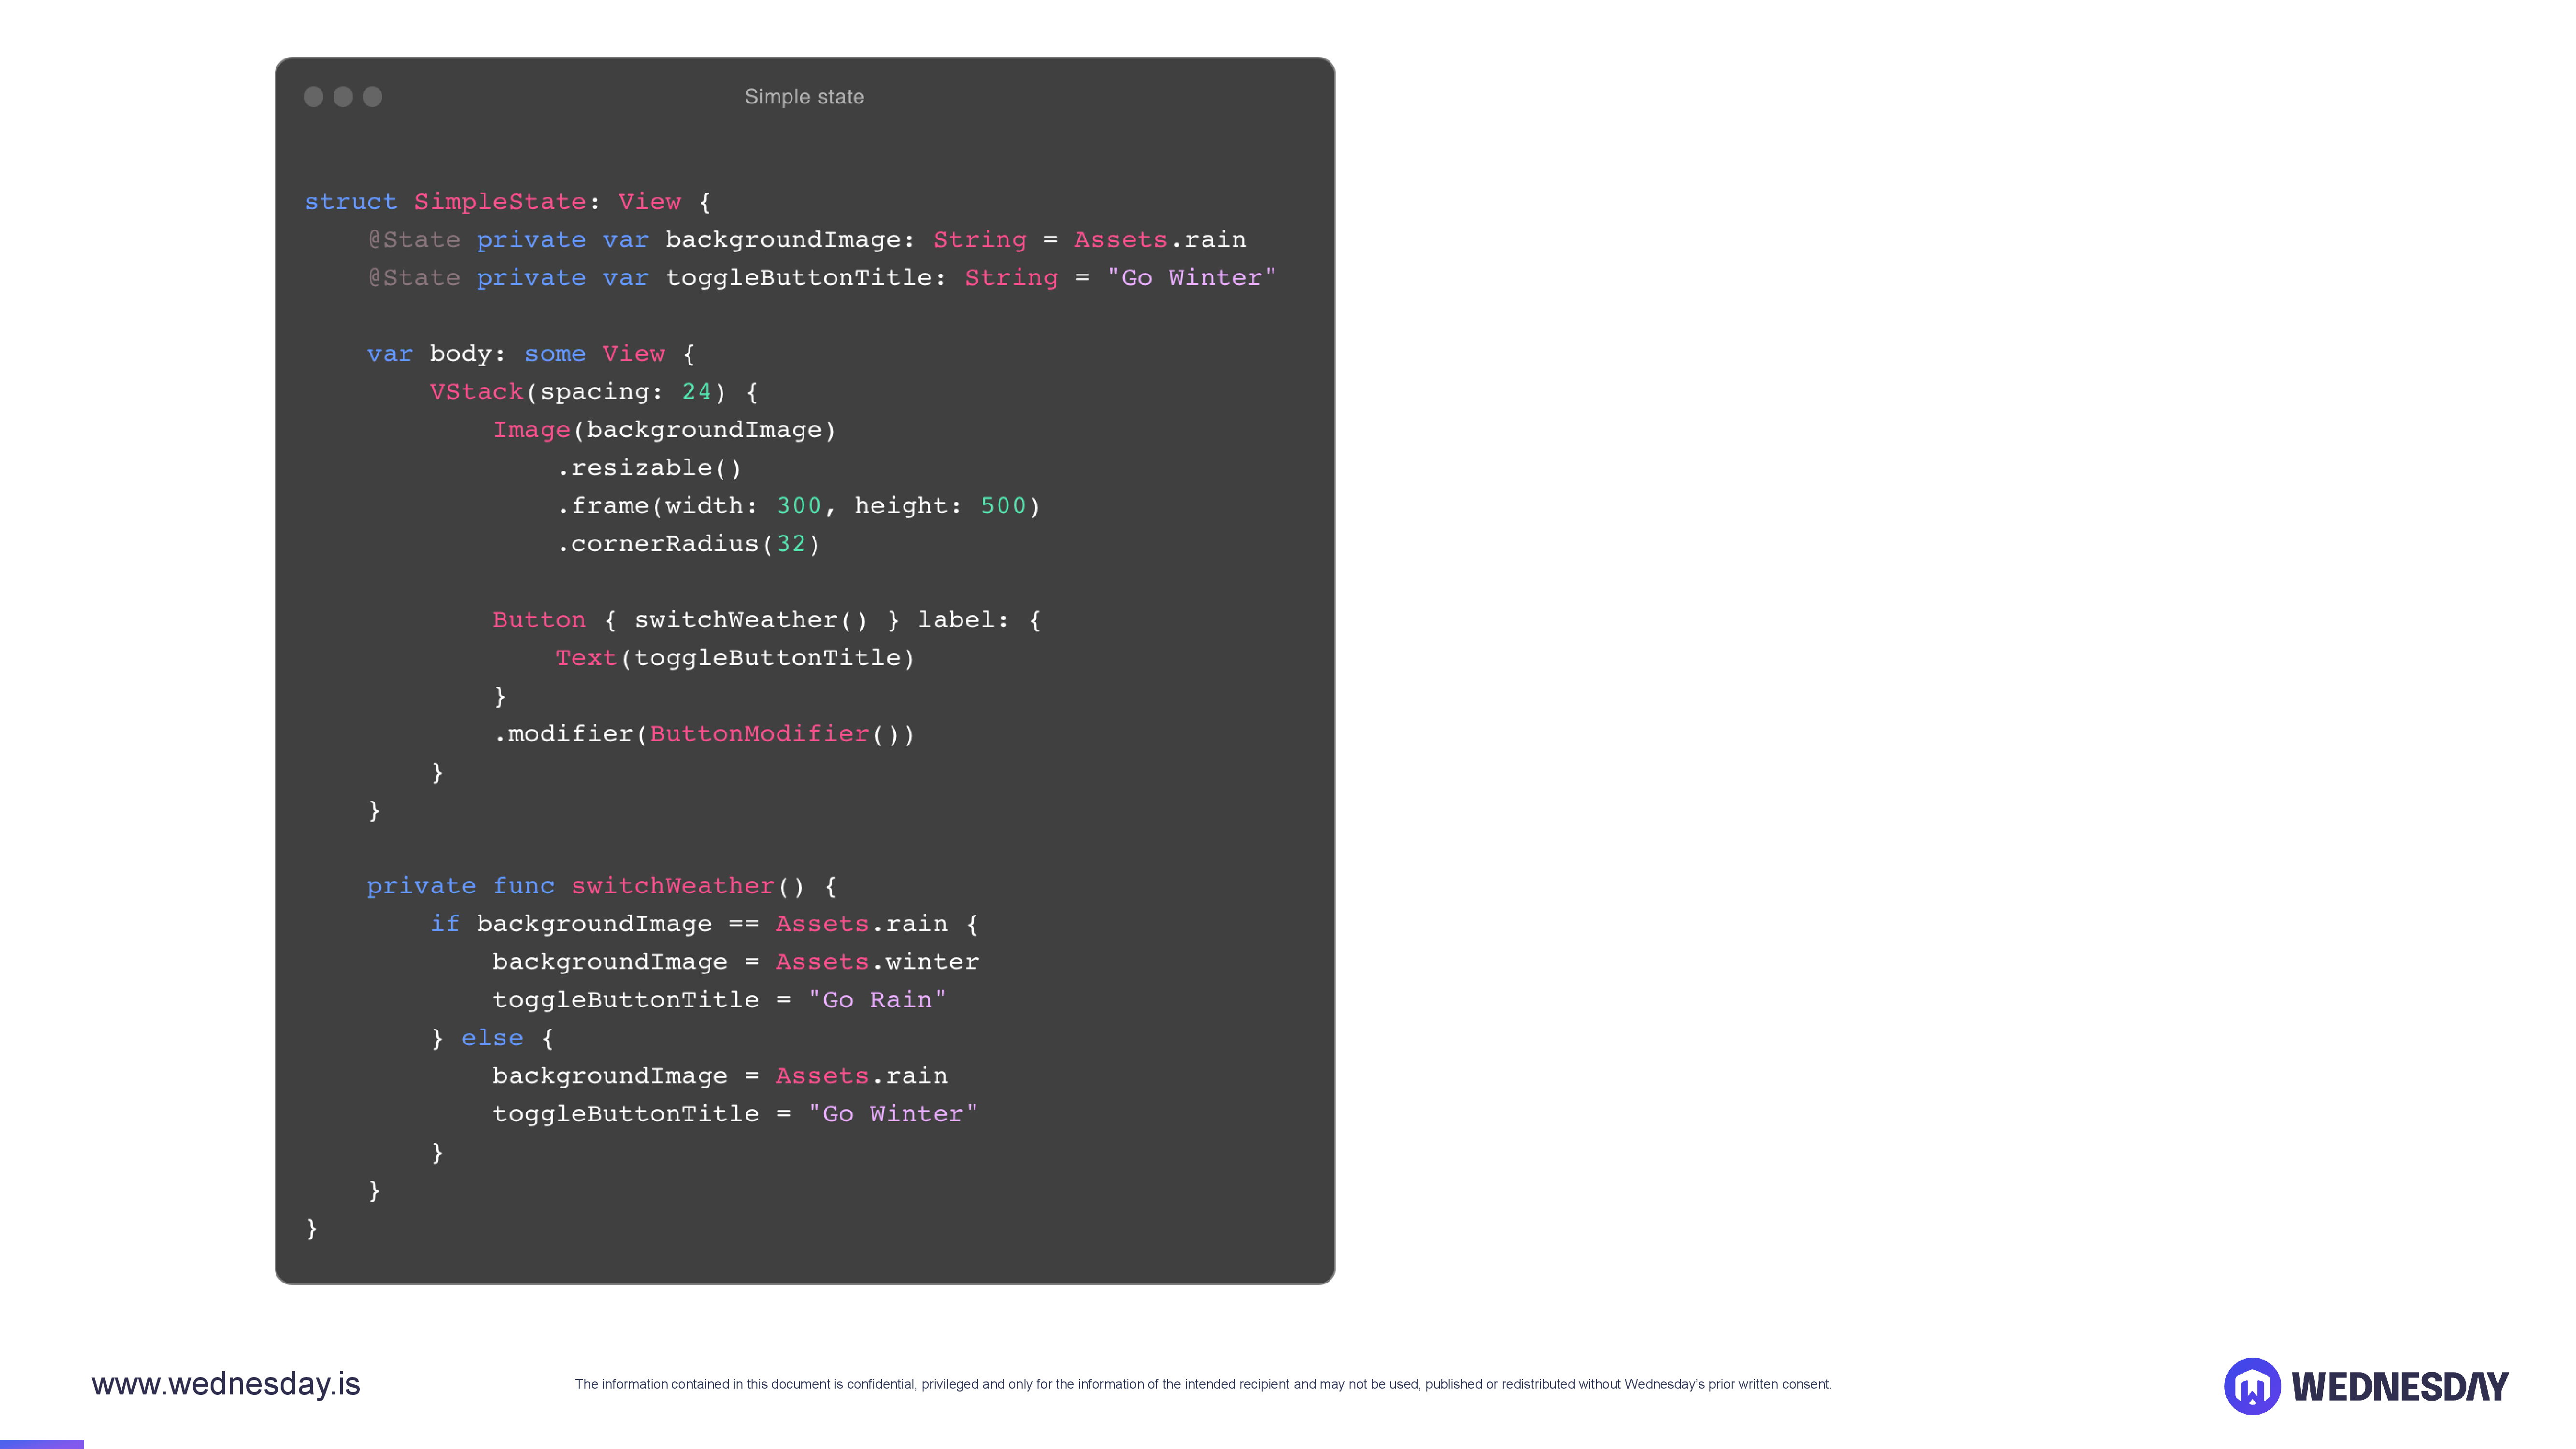Viewport: 2576px width, 1449px height.
Task: Click 'Assets.rain' in the if condition
Action: click(x=862, y=924)
